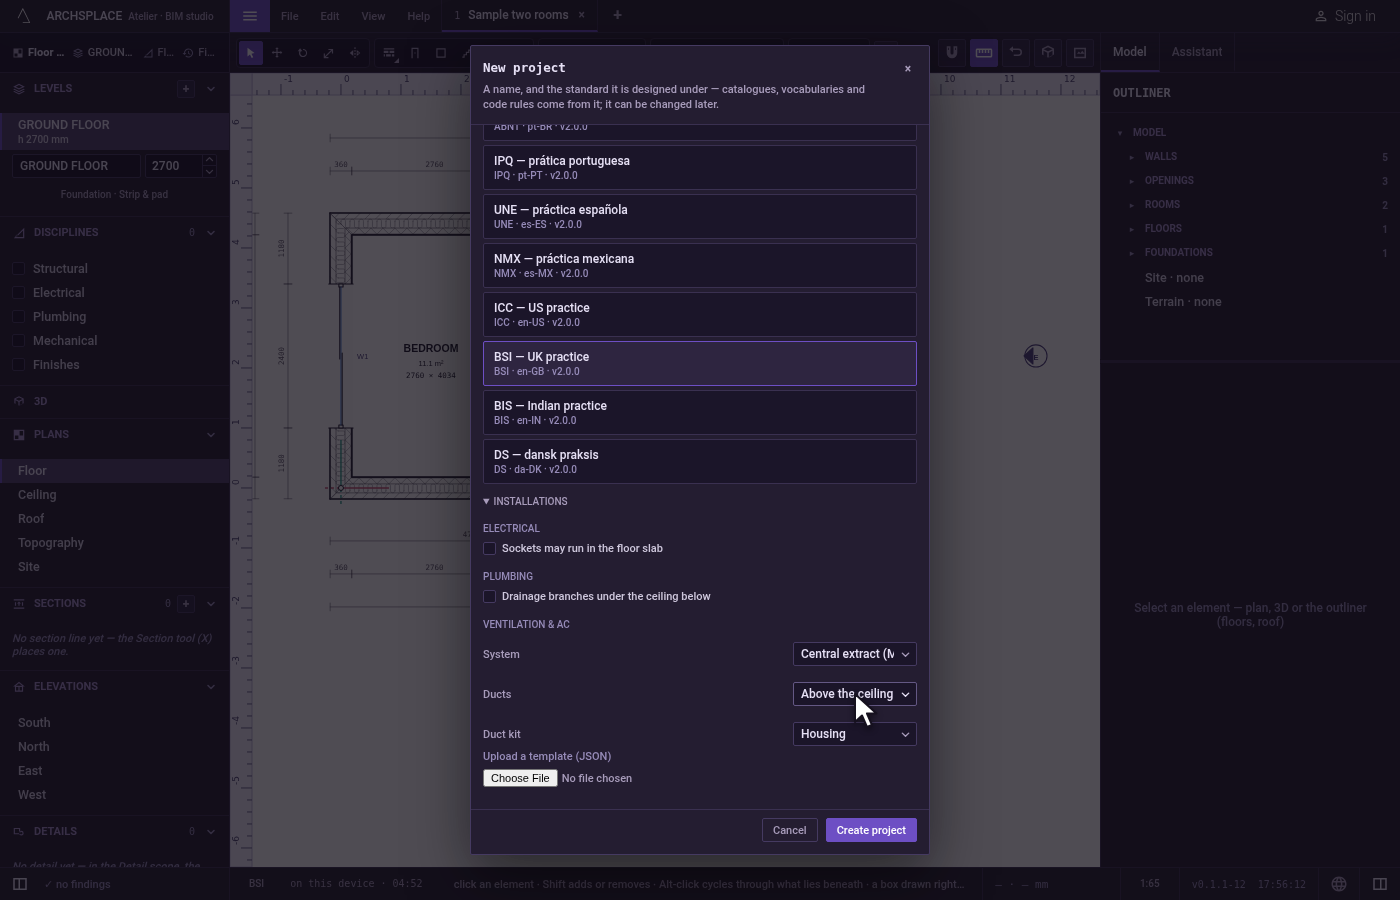Image resolution: width=1400 pixels, height=900 pixels.
Task: Open the ventilation System dropdown
Action: coord(854,654)
